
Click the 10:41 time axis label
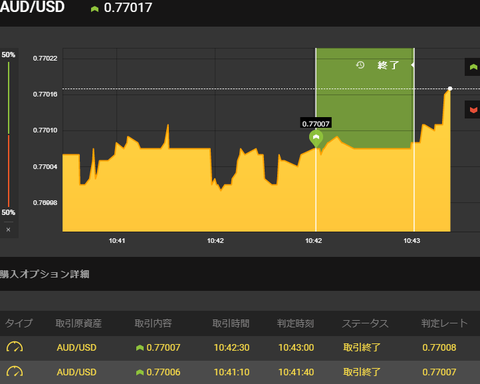tap(117, 241)
